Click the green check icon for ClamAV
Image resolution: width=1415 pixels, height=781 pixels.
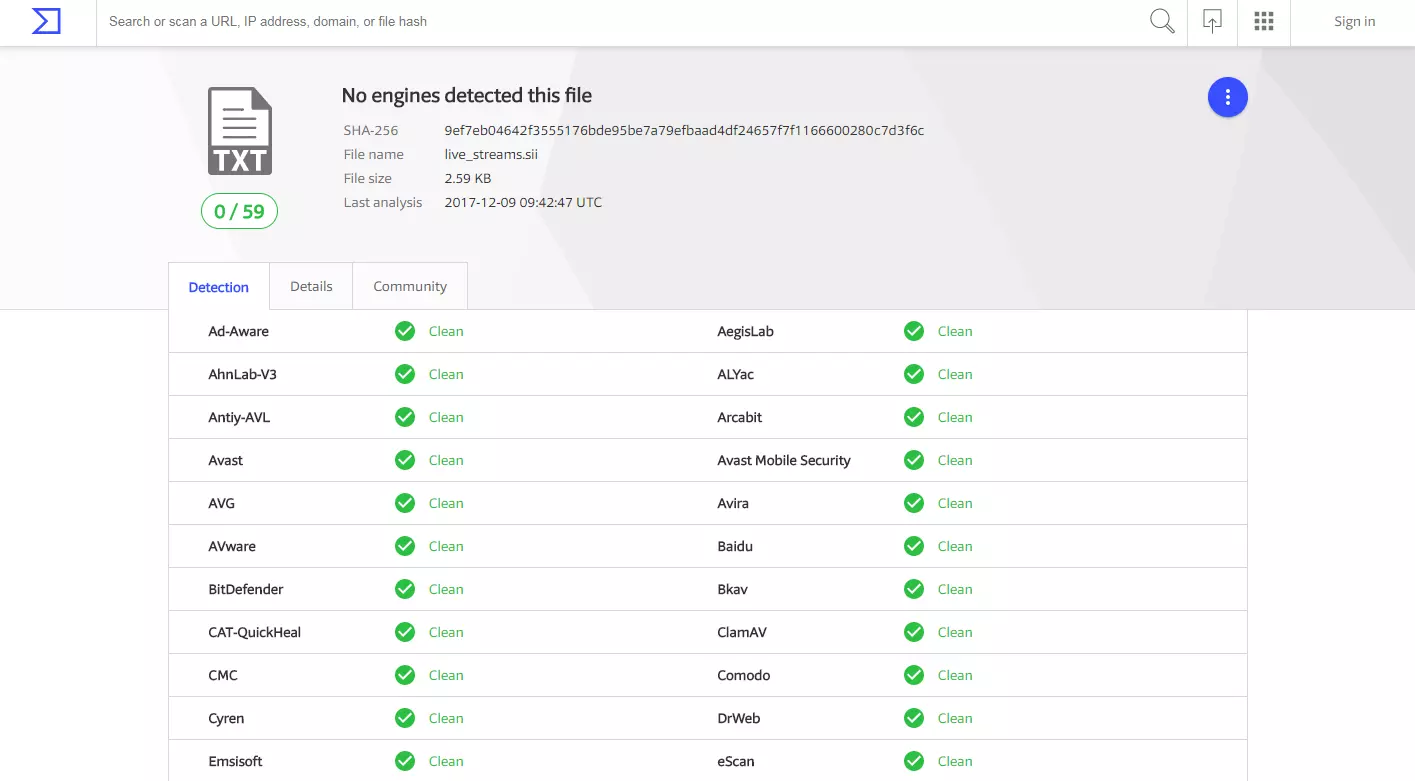pos(914,632)
